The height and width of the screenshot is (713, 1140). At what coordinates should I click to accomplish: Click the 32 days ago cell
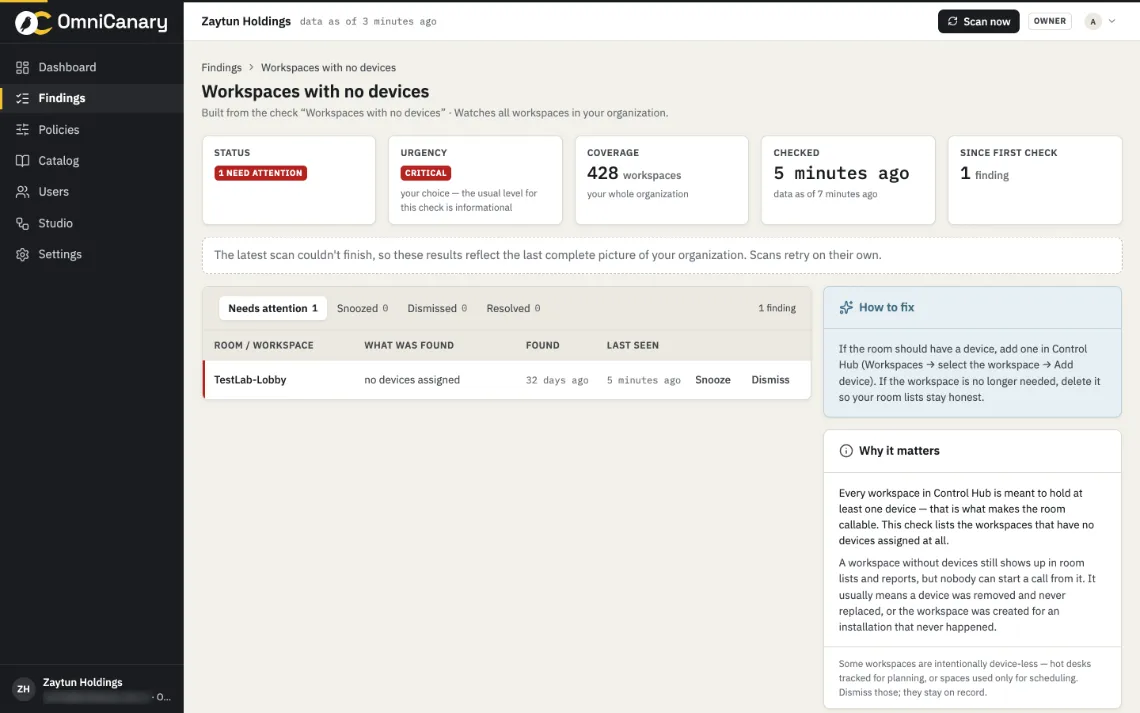tap(557, 380)
